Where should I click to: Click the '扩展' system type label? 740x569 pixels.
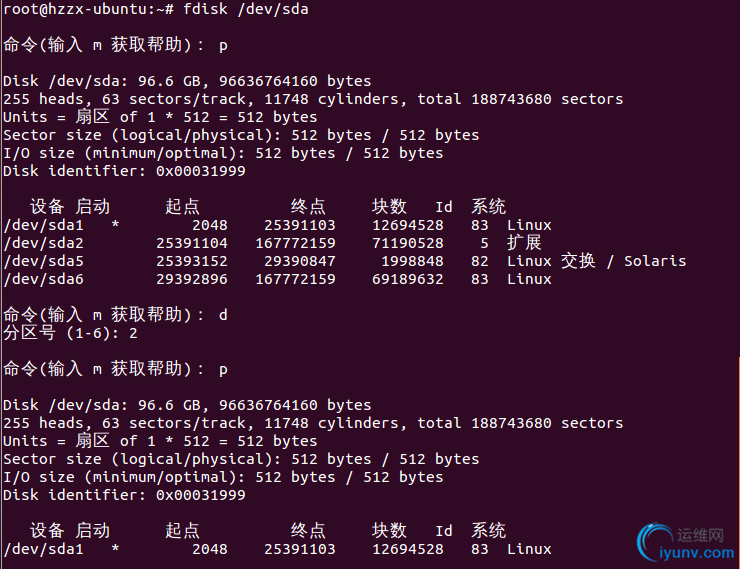(524, 243)
